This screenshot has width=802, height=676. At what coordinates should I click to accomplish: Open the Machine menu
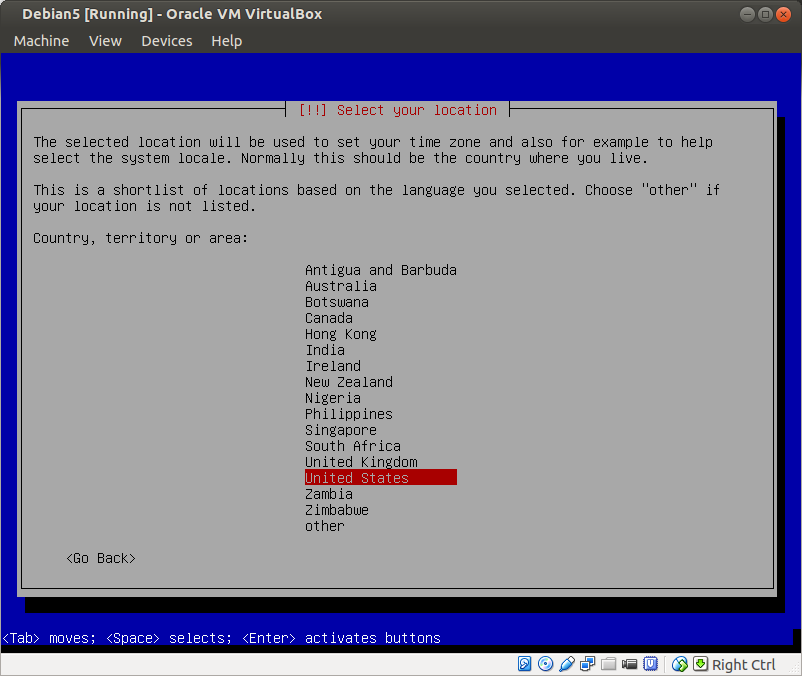(41, 41)
